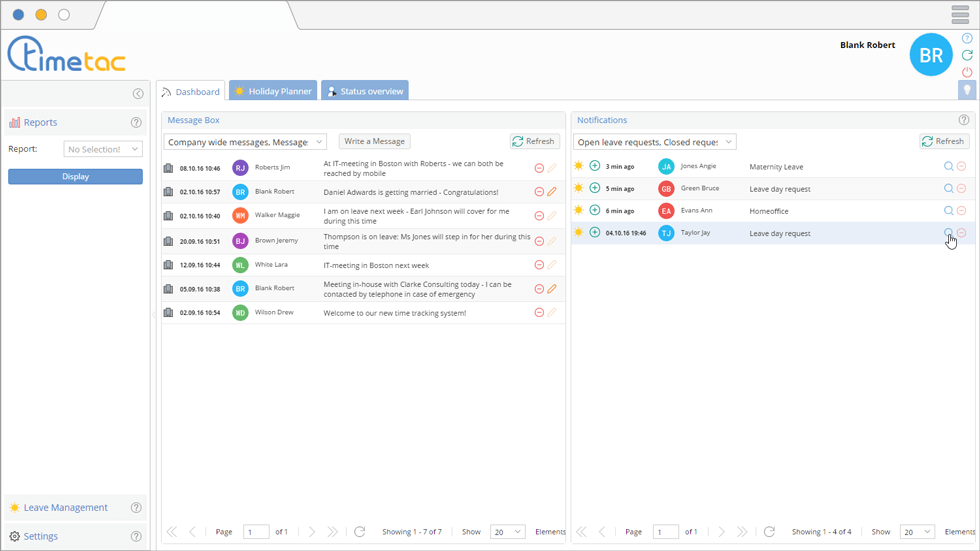Expand the Message Box elements-per-page dropdown
980x551 pixels.
click(507, 532)
